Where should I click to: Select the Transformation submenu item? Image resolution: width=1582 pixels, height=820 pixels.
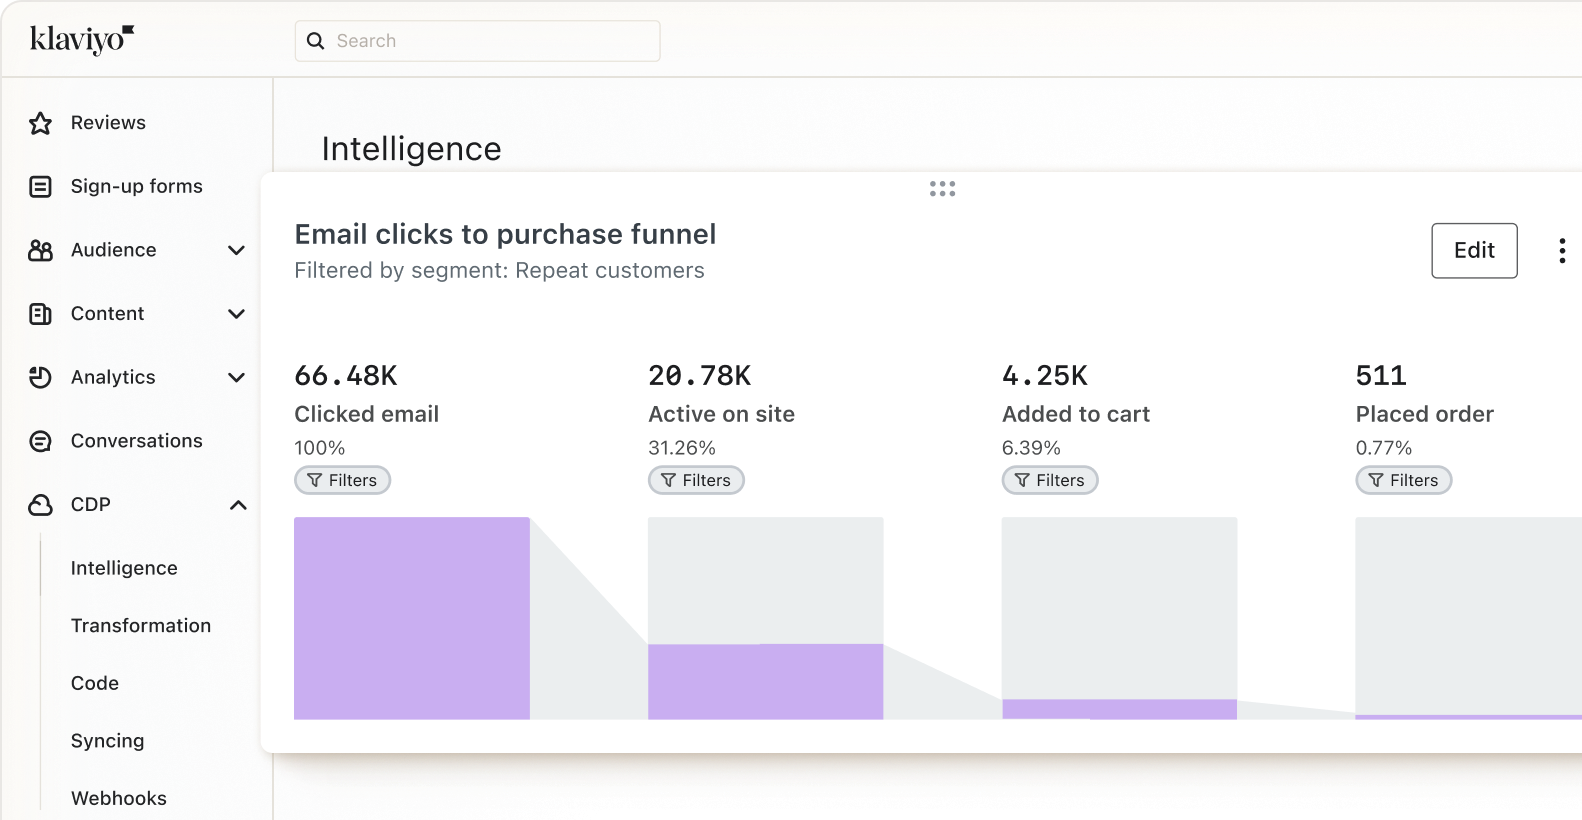141,626
